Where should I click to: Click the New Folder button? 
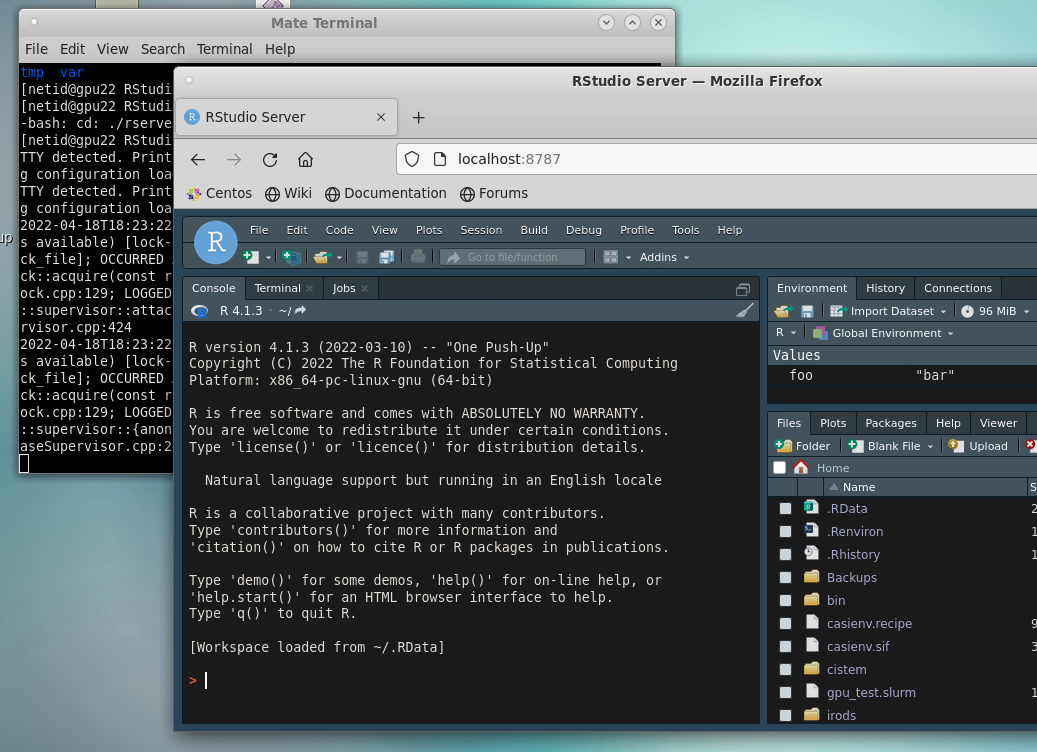point(802,446)
